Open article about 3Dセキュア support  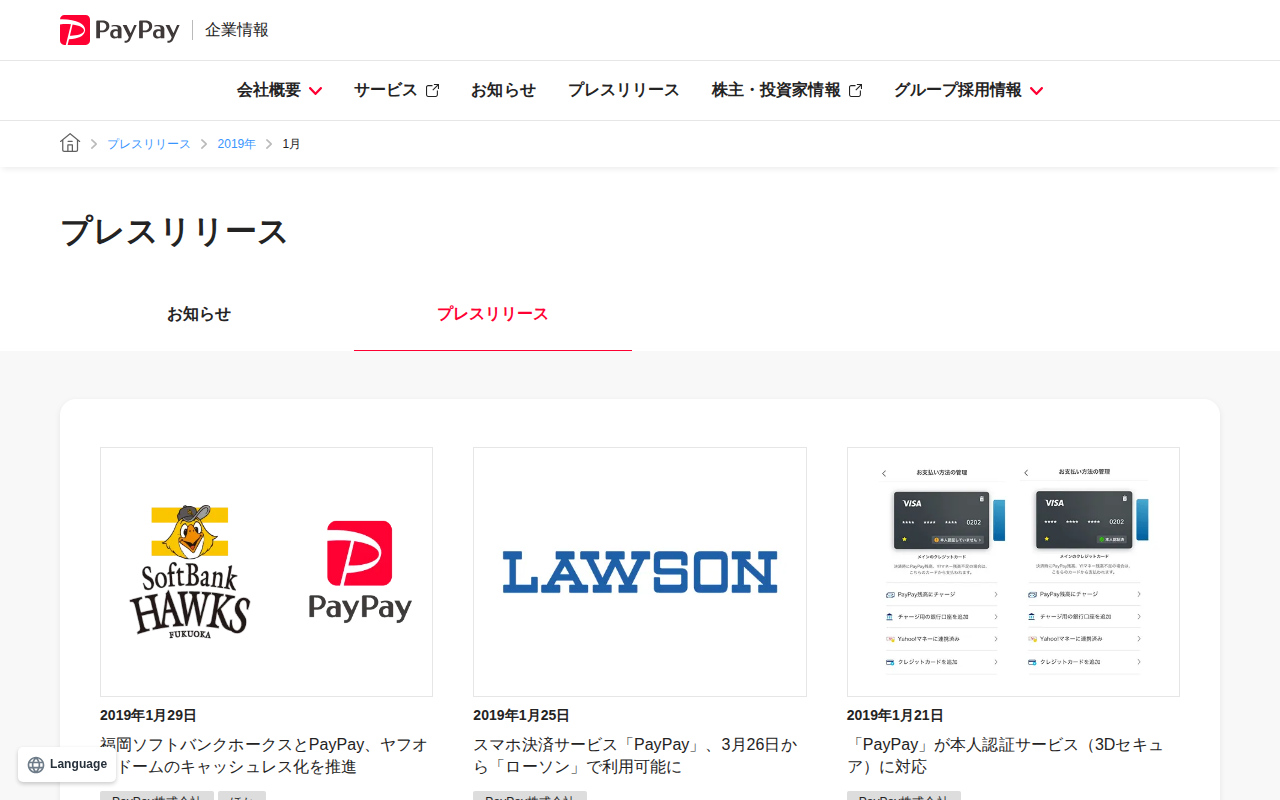1005,756
